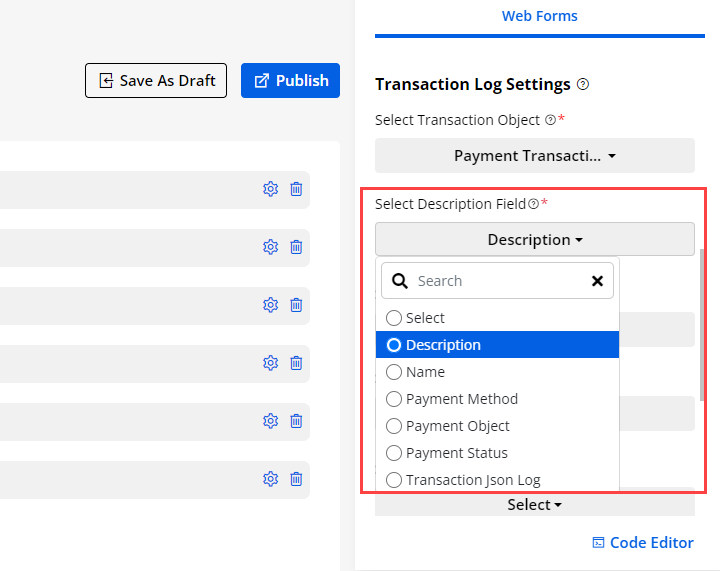720x571 pixels.
Task: Clear search with the X icon
Action: (x=597, y=281)
